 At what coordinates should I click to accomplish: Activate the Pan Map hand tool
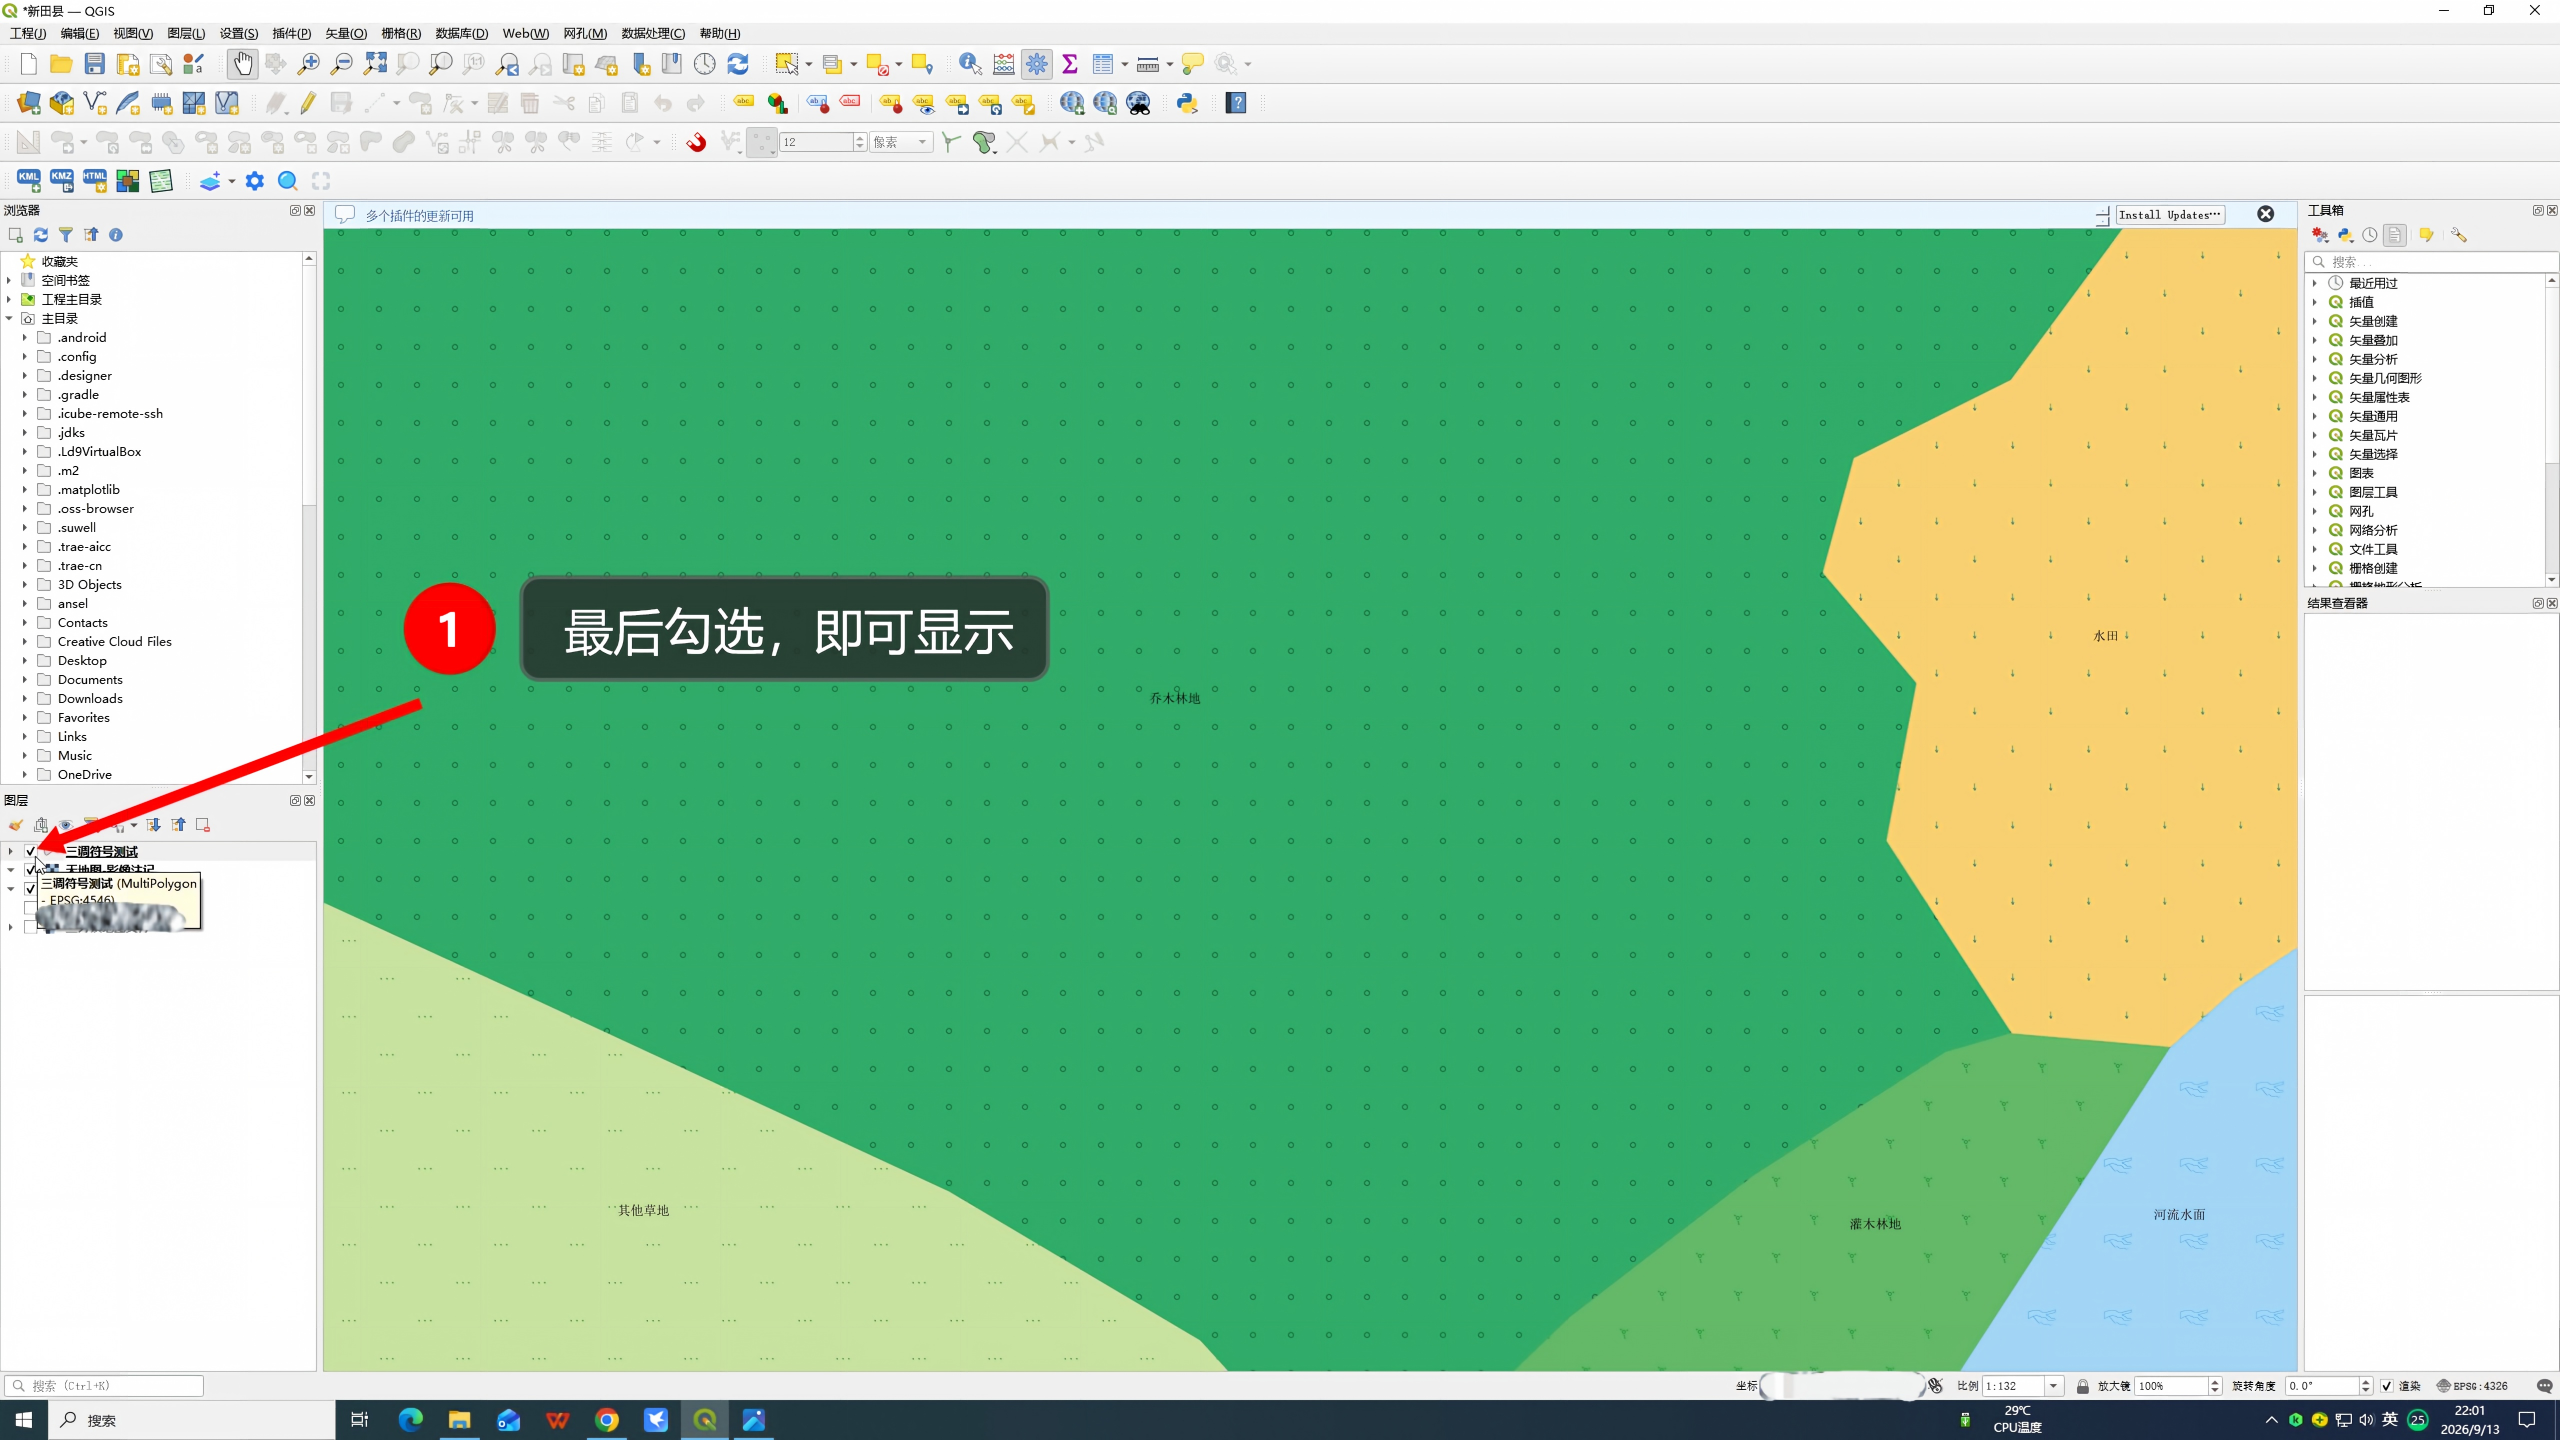(x=242, y=64)
